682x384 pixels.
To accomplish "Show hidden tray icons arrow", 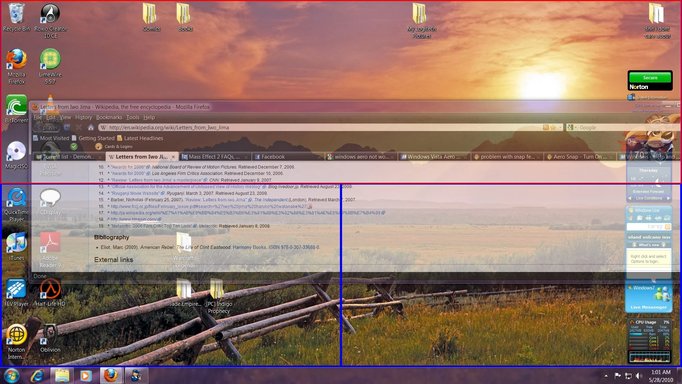I will (606, 376).
